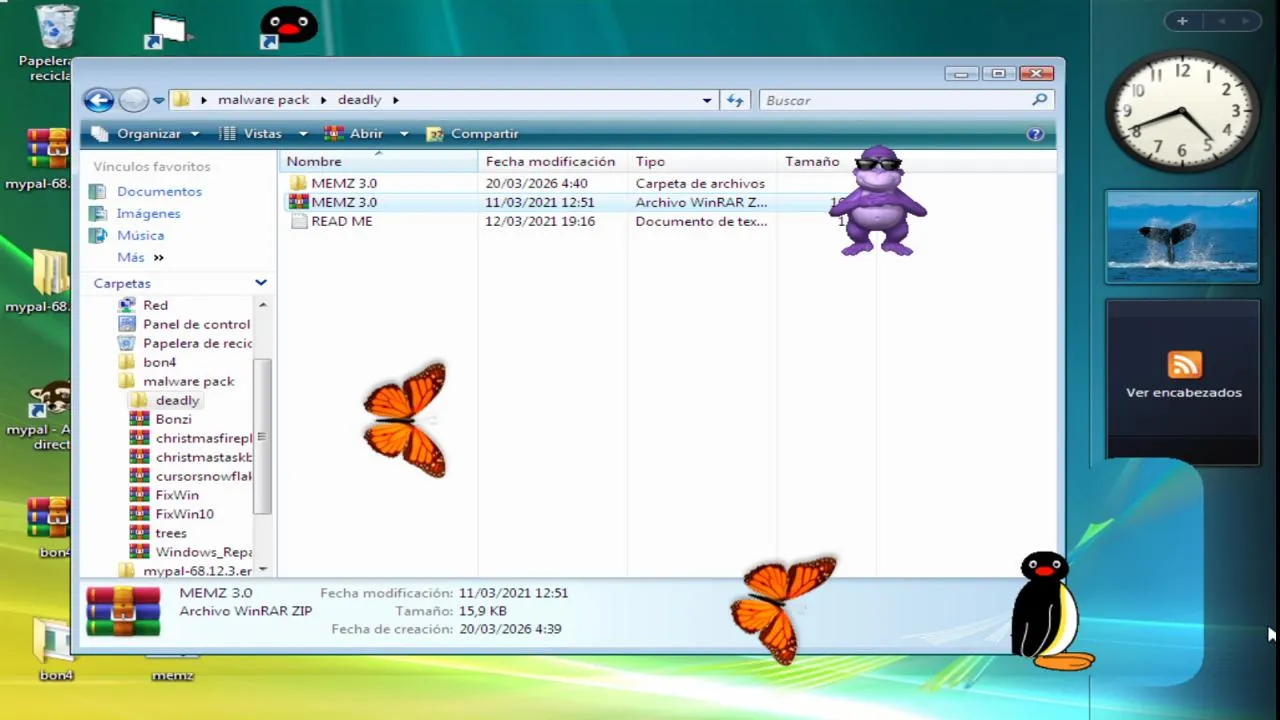This screenshot has height=720, width=1280.
Task: Click the Abrir toolbar button
Action: (355, 134)
